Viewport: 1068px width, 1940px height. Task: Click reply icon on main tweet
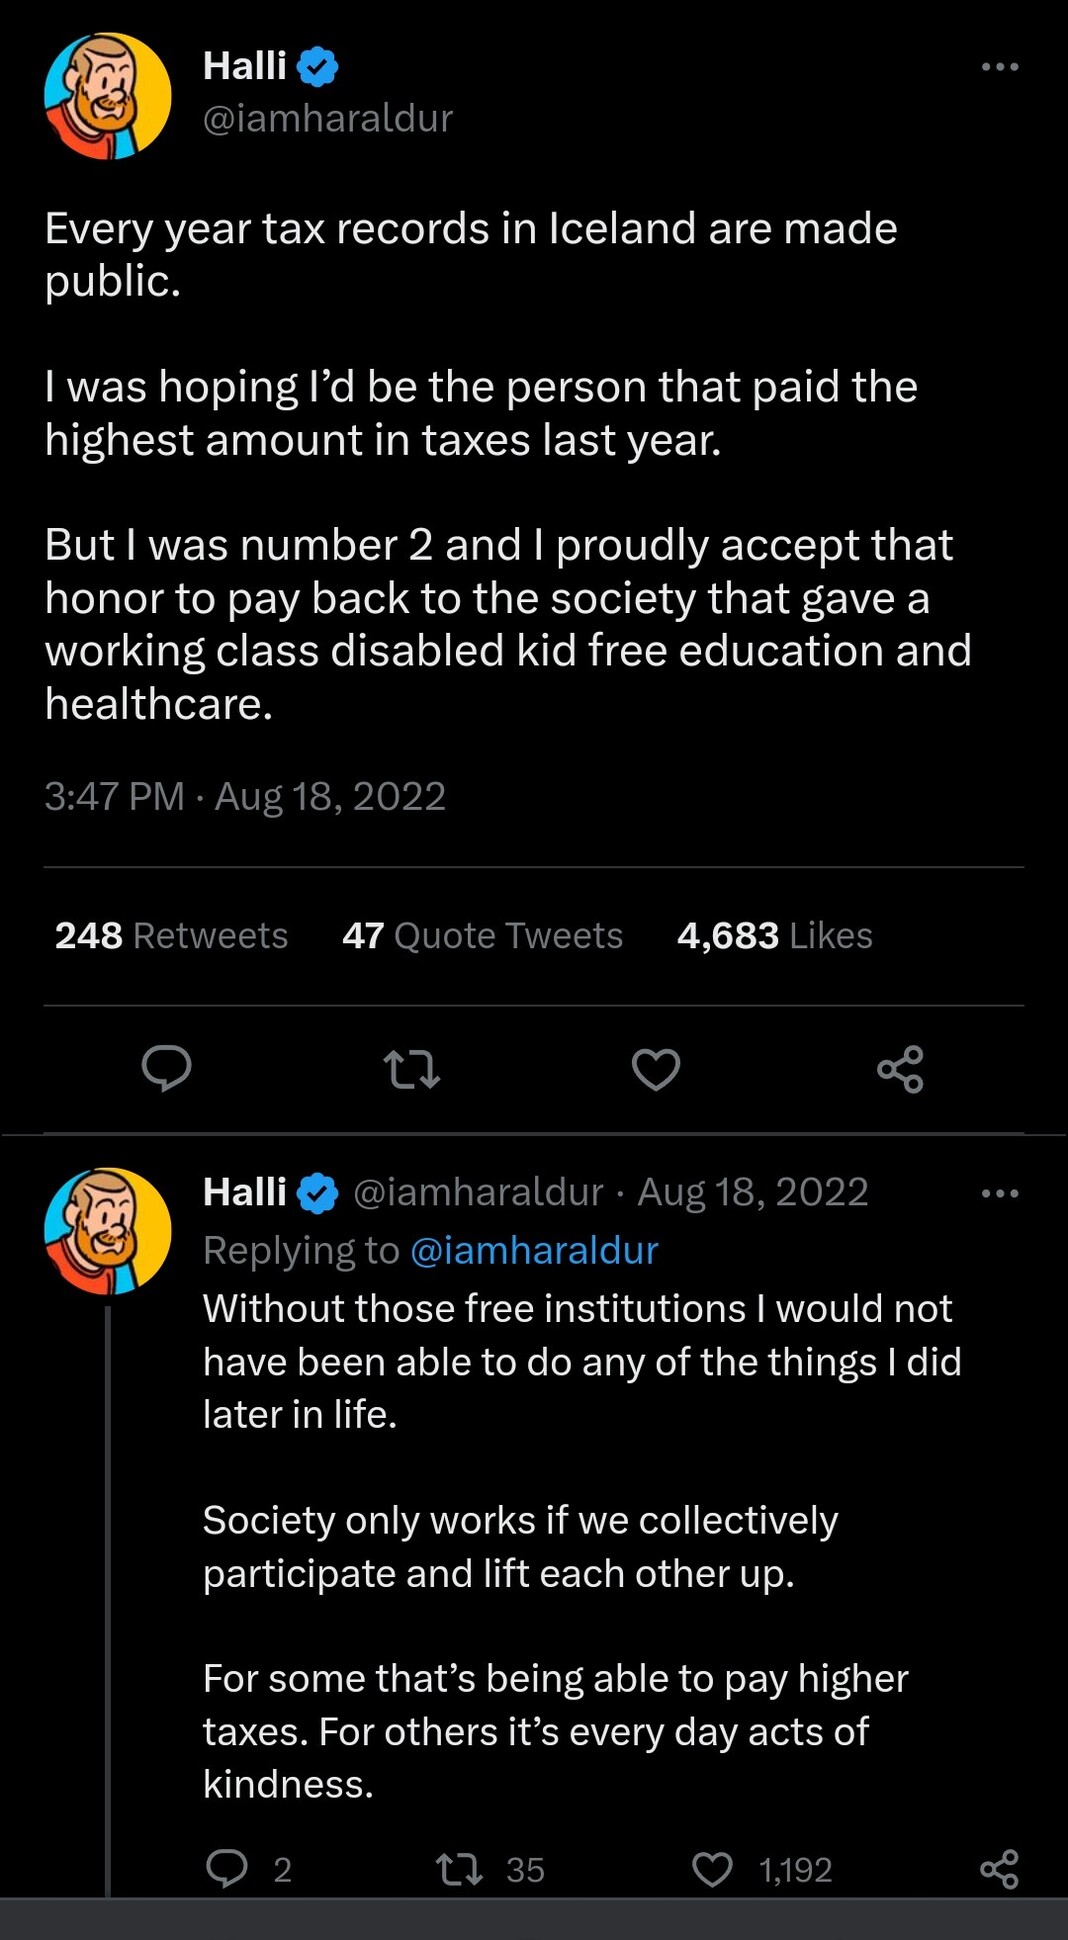pos(166,1068)
